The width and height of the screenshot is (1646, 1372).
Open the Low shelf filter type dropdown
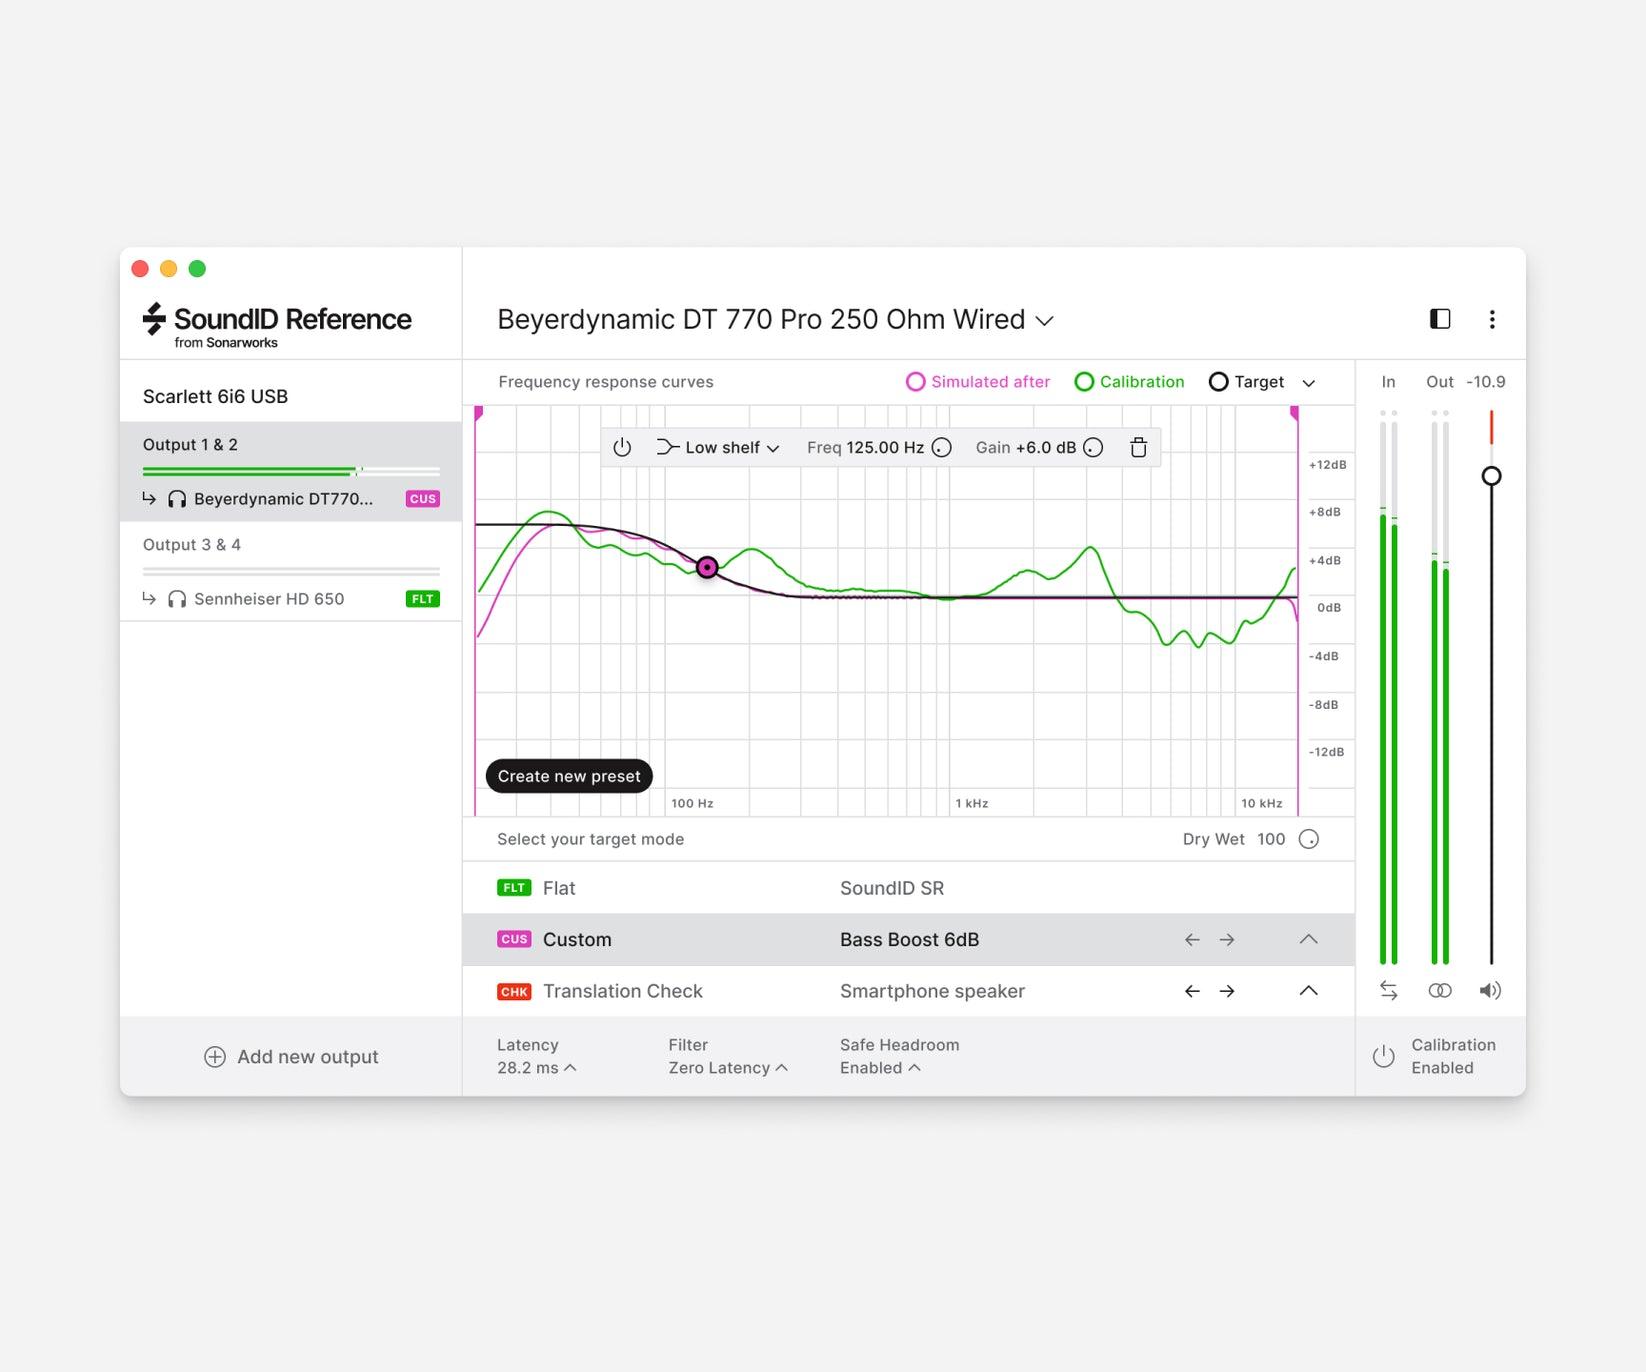point(718,448)
